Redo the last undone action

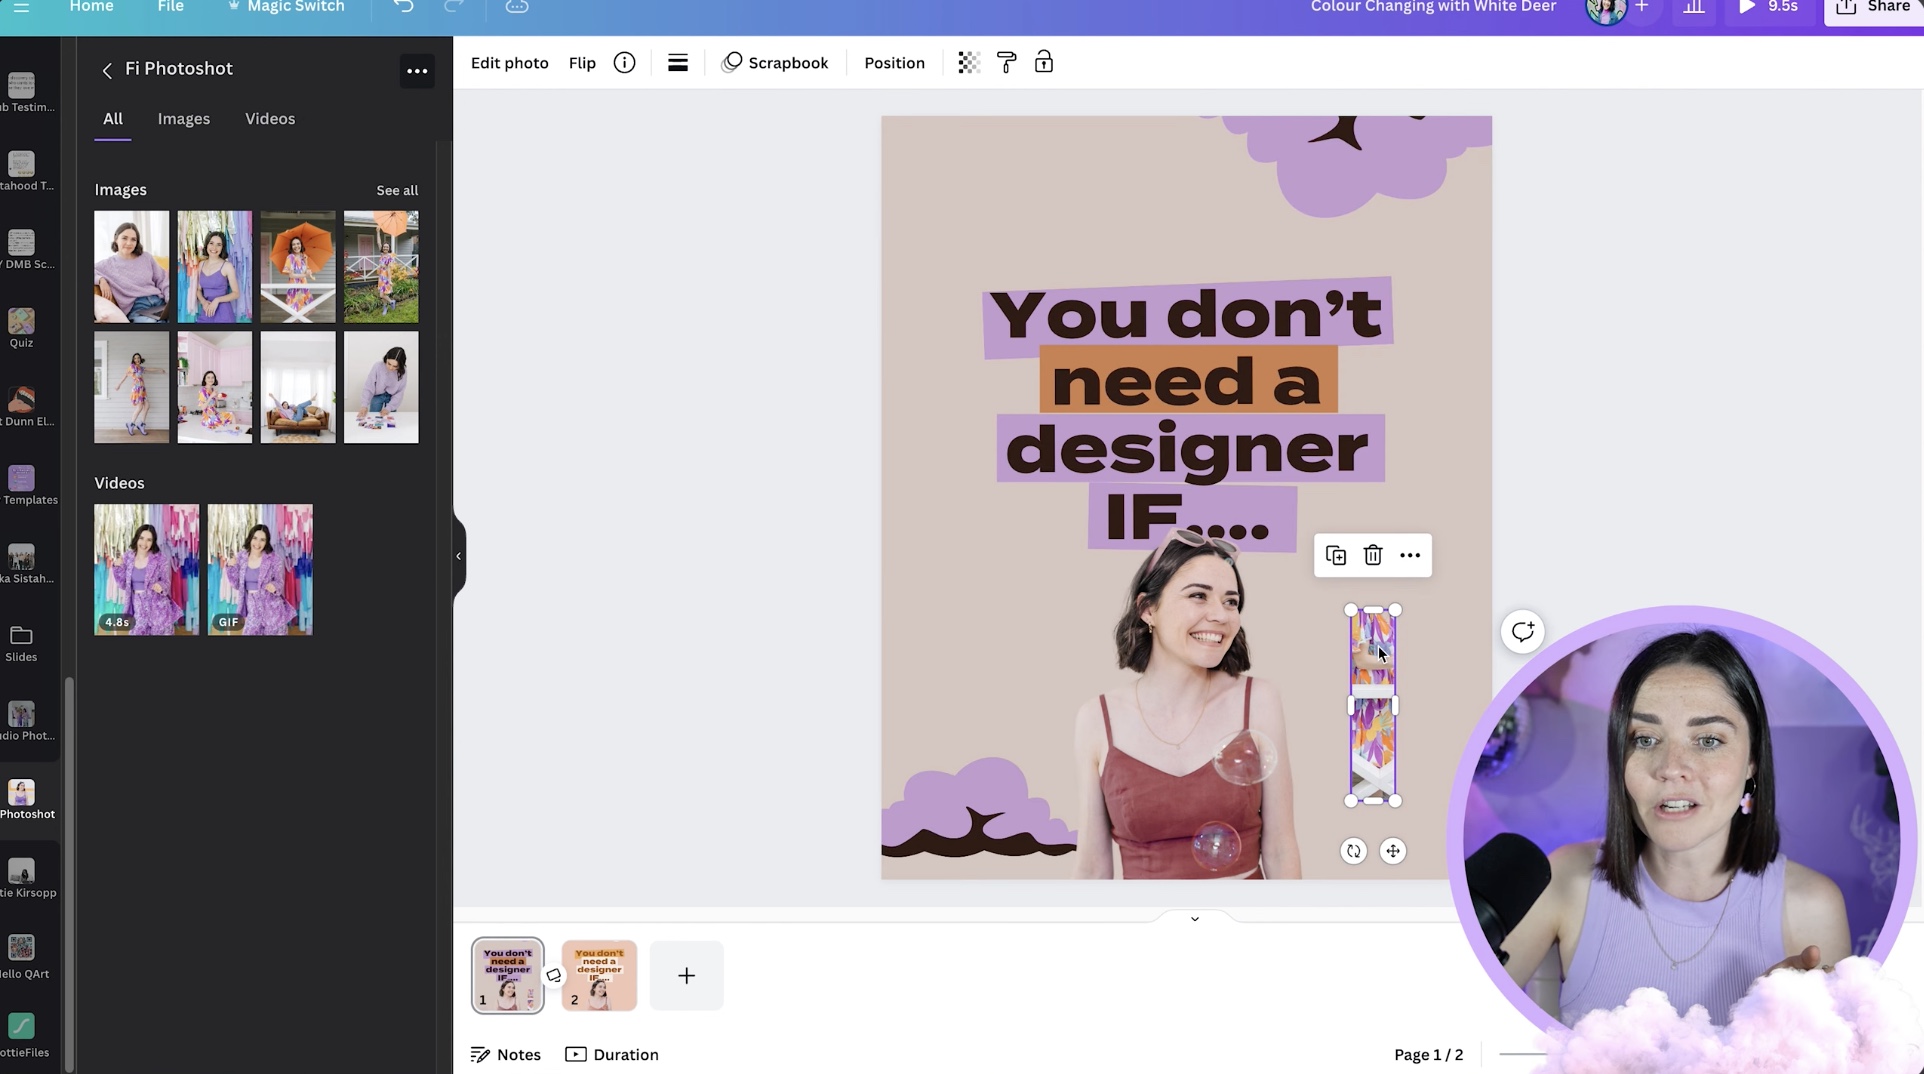[x=455, y=6]
